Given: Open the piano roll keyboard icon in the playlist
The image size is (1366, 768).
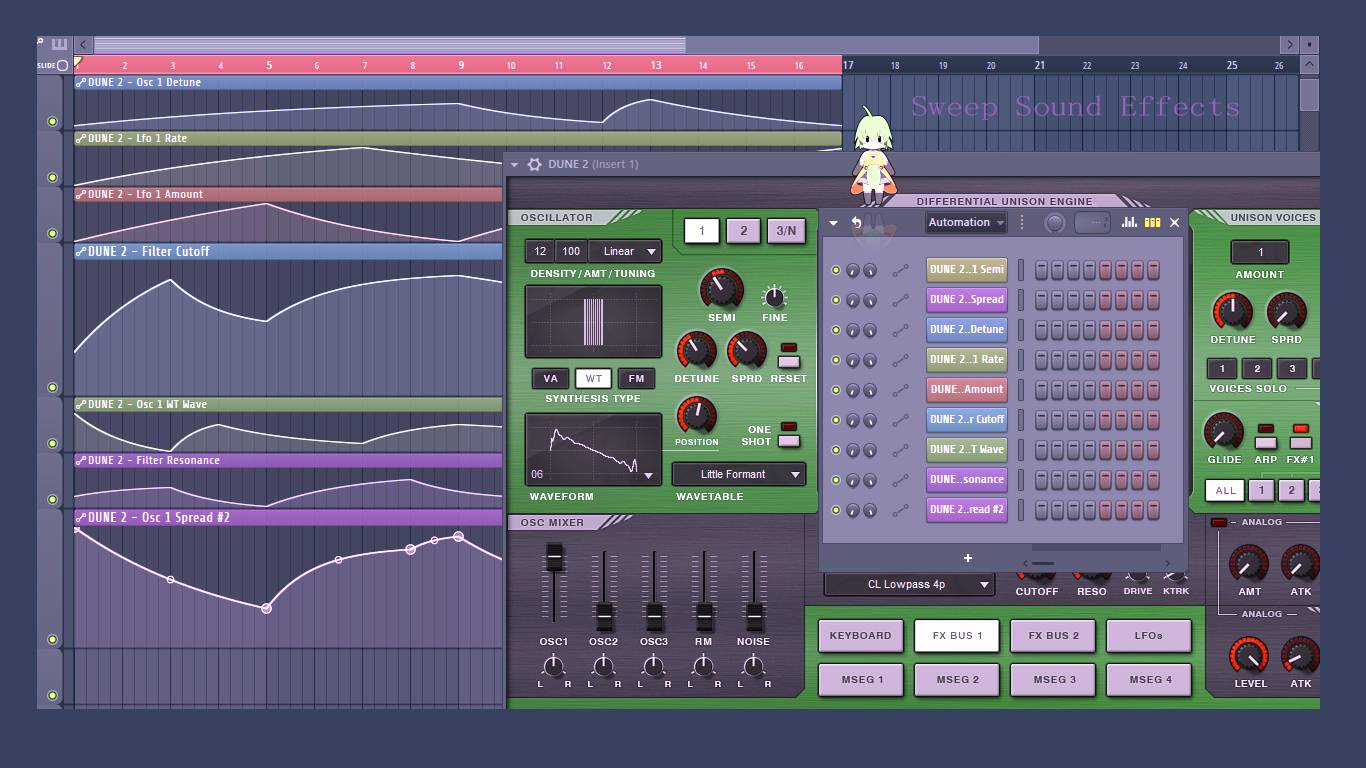Looking at the screenshot, I should click(x=59, y=44).
